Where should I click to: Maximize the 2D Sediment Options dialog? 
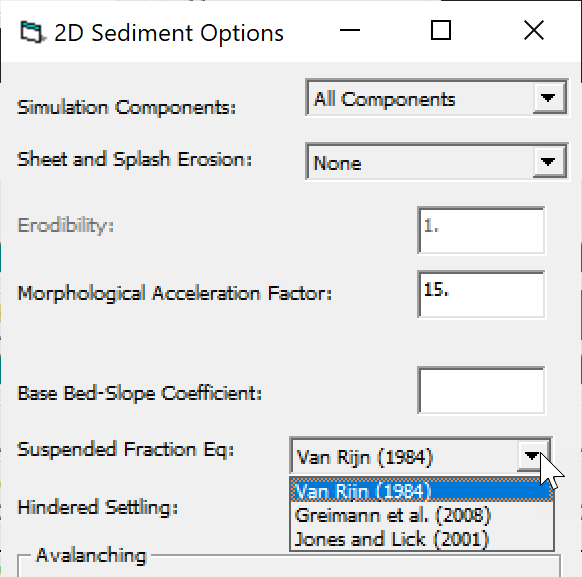(x=441, y=30)
